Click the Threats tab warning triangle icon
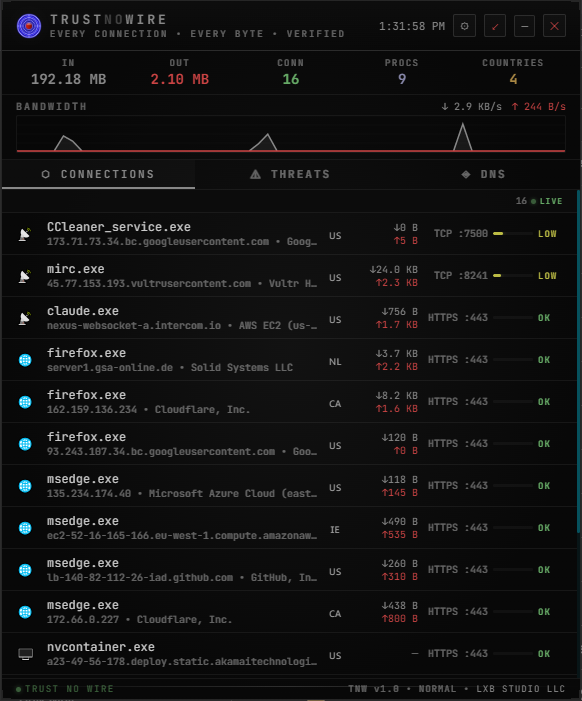Image resolution: width=582 pixels, height=701 pixels. pos(255,174)
